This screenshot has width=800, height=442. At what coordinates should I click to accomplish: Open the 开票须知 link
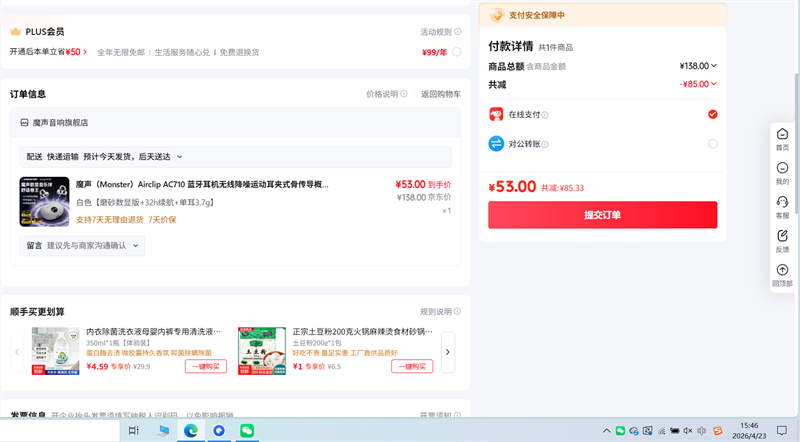coord(436,415)
